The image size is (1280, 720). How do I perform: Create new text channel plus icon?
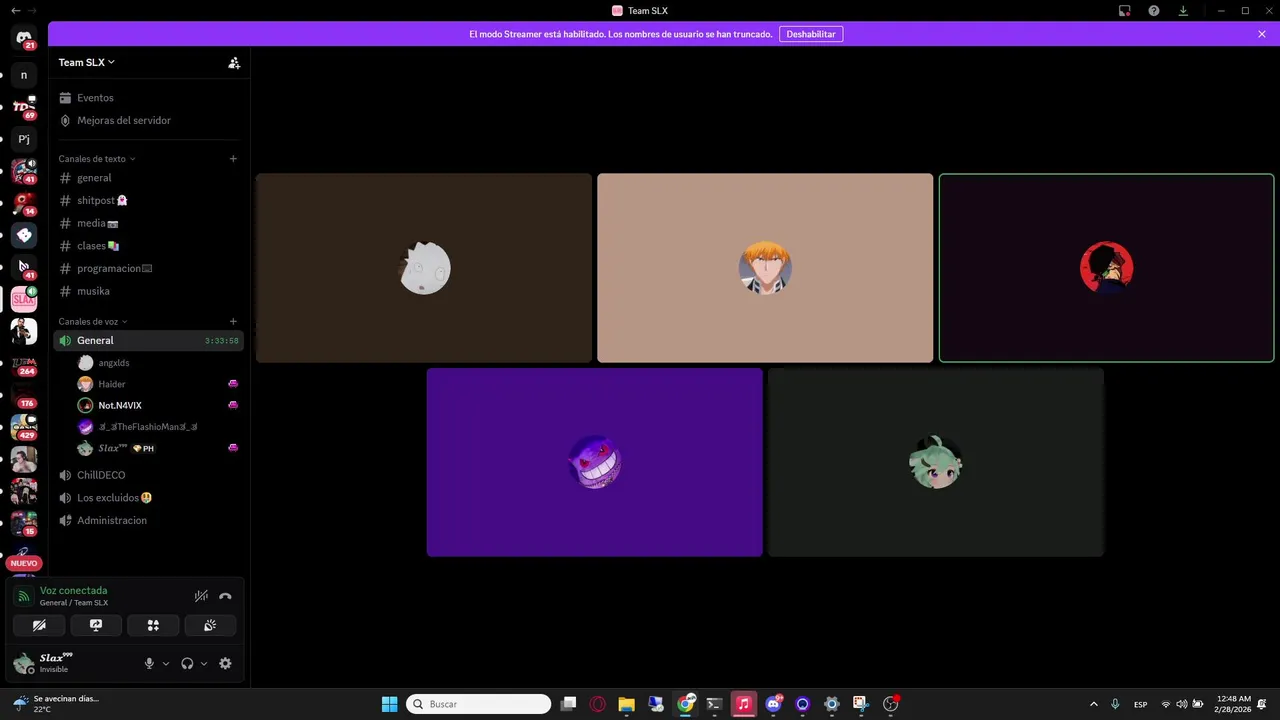point(233,158)
